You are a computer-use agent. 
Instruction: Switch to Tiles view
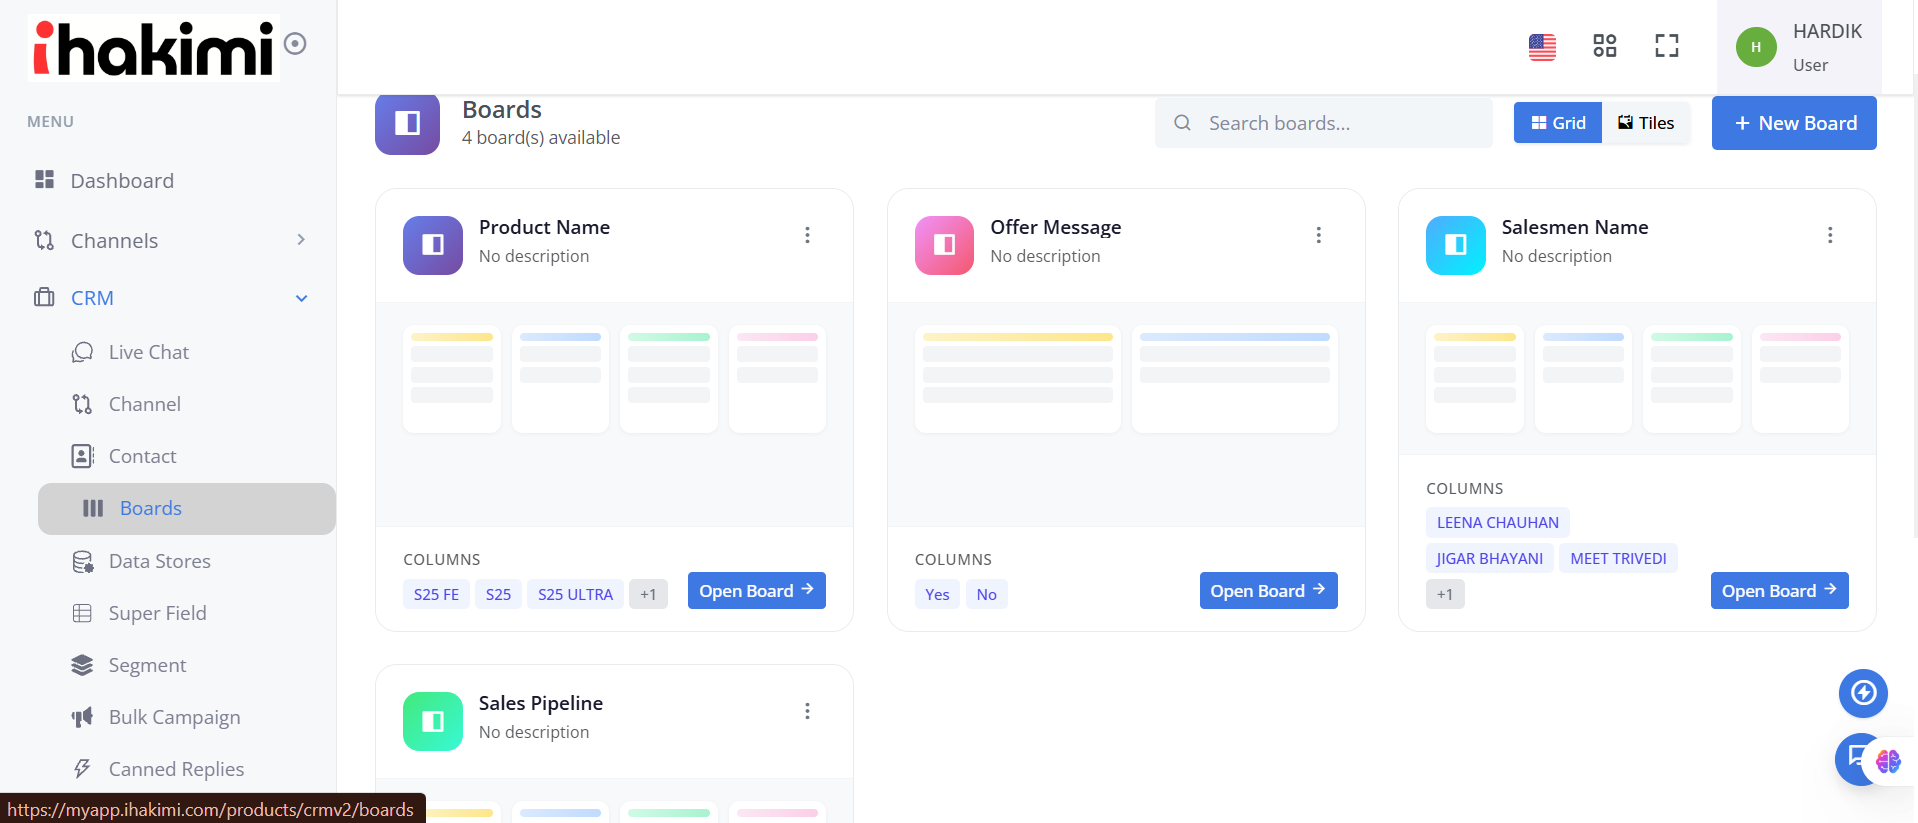click(x=1646, y=123)
